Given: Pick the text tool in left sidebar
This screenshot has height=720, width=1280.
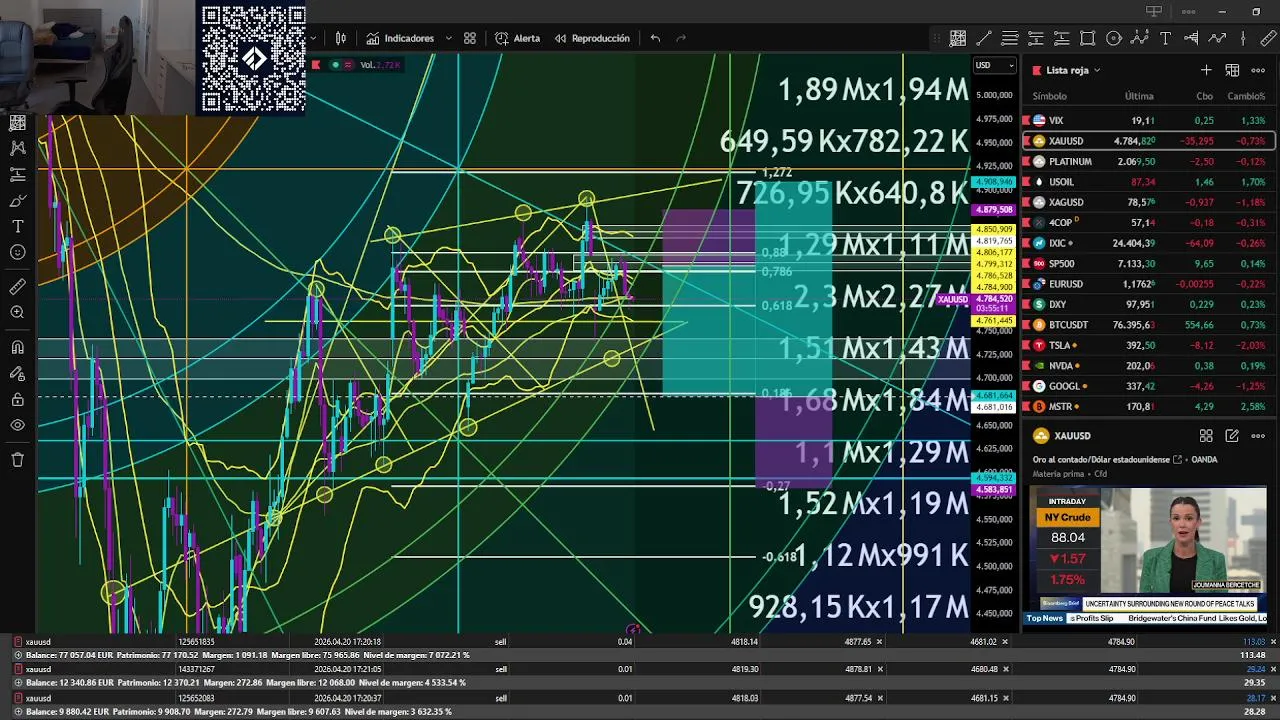Looking at the screenshot, I should 17,226.
